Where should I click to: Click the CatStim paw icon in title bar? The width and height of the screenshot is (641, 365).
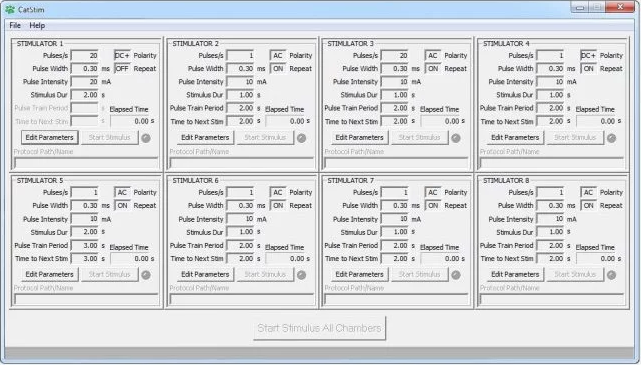[x=10, y=9]
